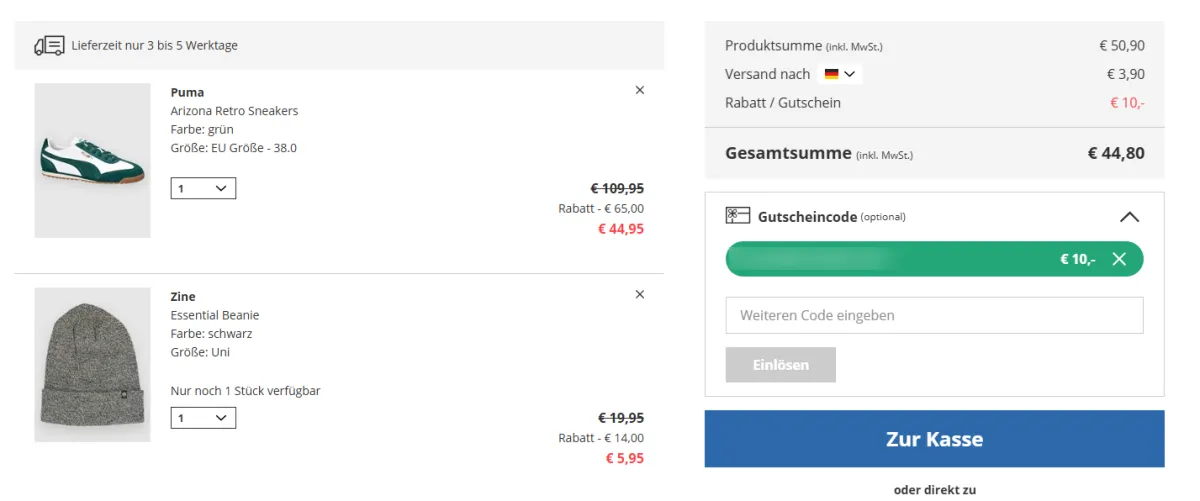This screenshot has height=501, width=1200.
Task: Click the voucher coupon icon beside Gutscheincode
Action: (738, 216)
